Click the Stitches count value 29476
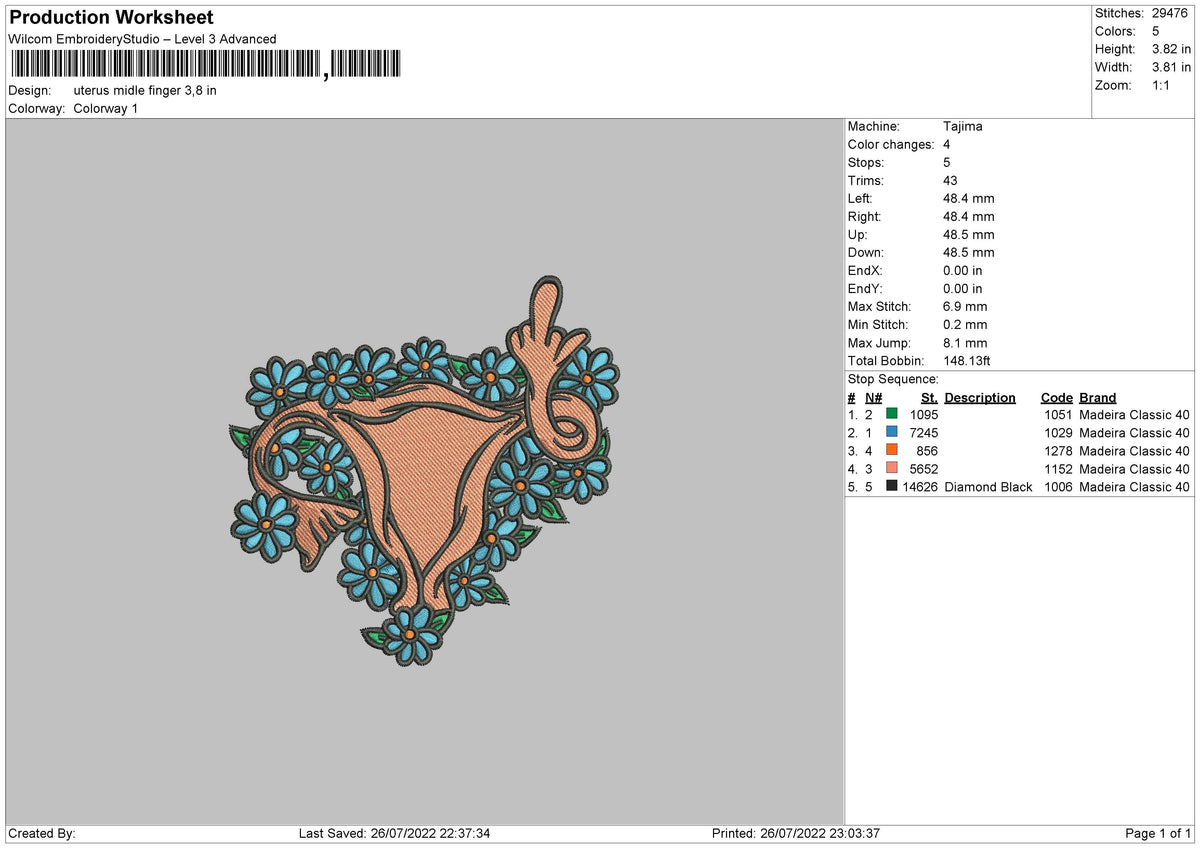Image resolution: width=1200 pixels, height=848 pixels. [1171, 13]
